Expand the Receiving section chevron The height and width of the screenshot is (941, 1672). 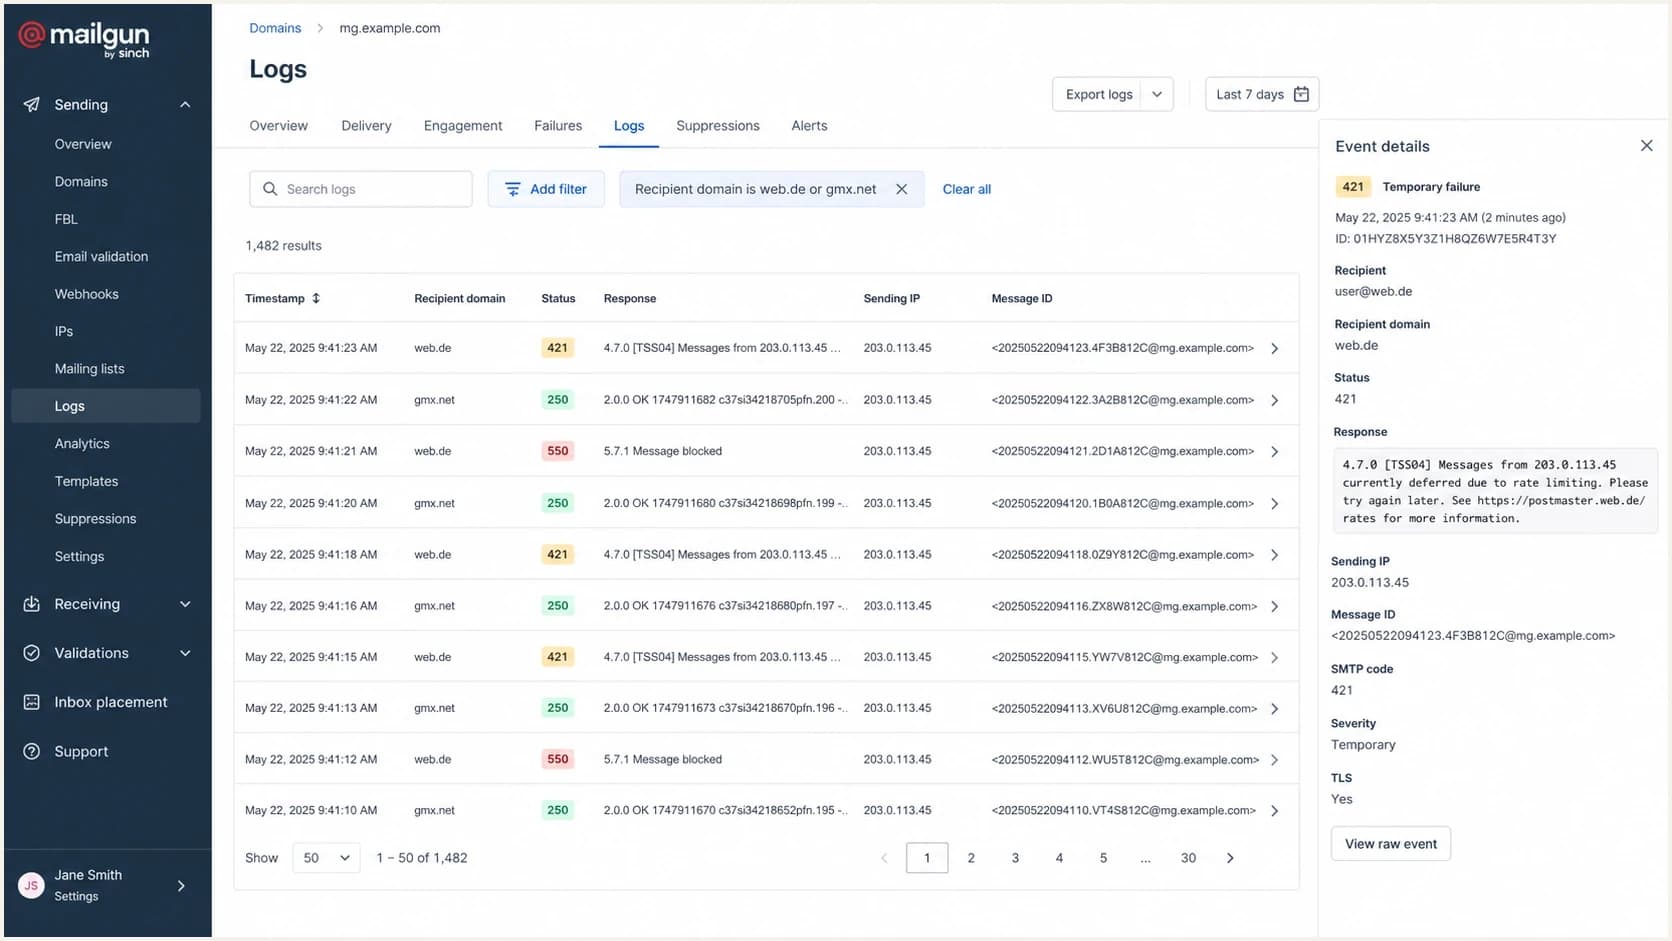[185, 604]
